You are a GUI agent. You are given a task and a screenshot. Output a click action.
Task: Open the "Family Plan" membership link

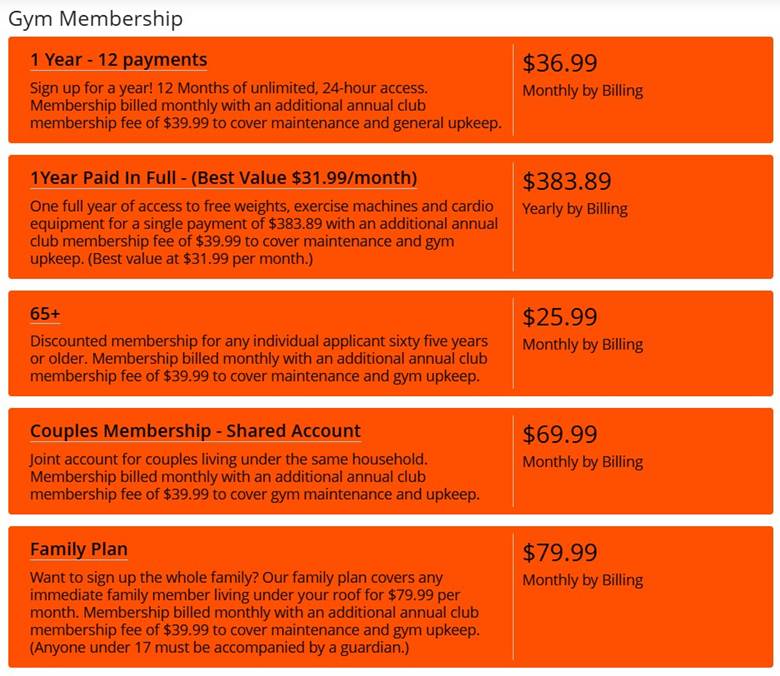[79, 549]
